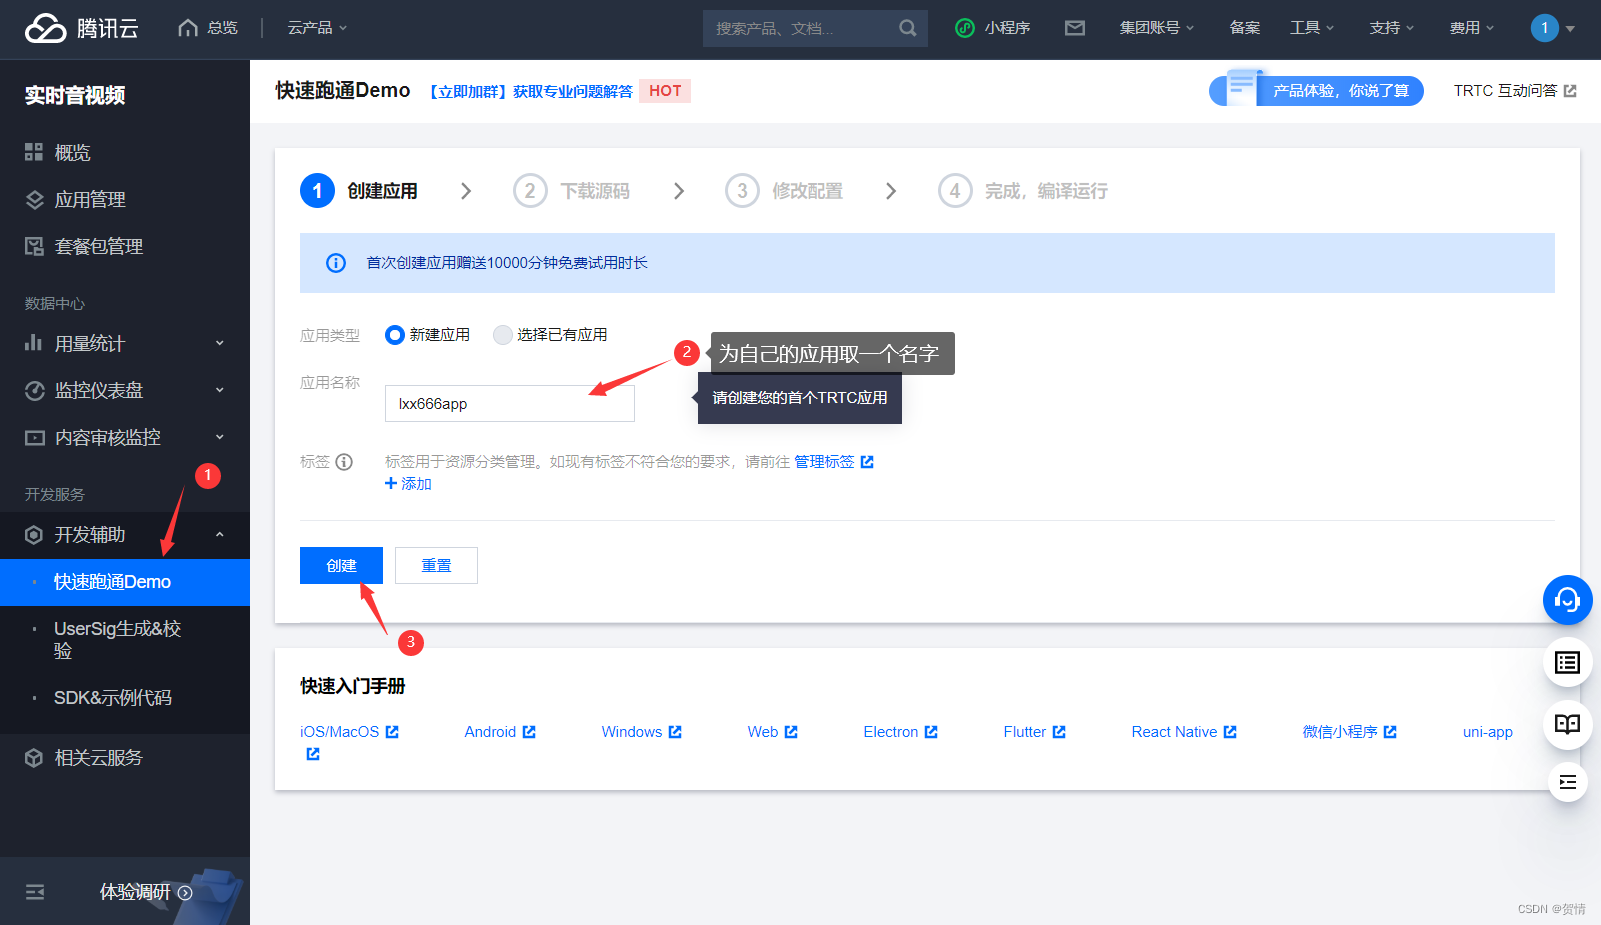Click the 产品体验，你说了算 banner button
1601x925 pixels.
tap(1316, 90)
